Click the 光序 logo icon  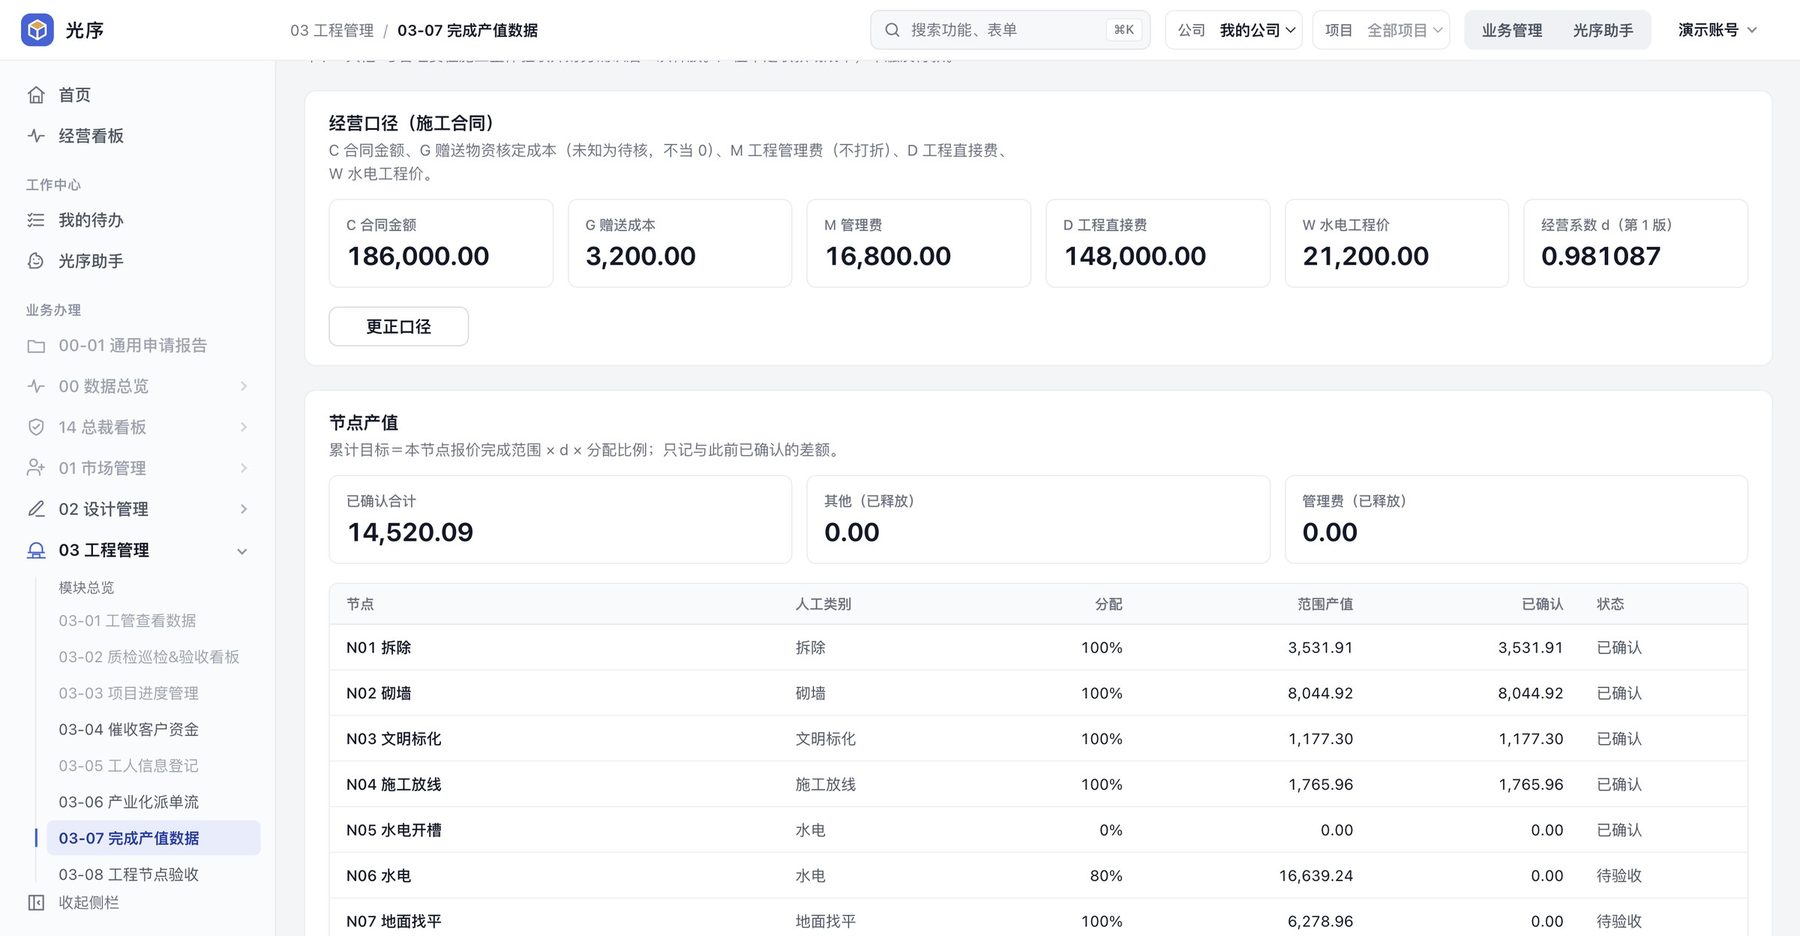click(37, 30)
